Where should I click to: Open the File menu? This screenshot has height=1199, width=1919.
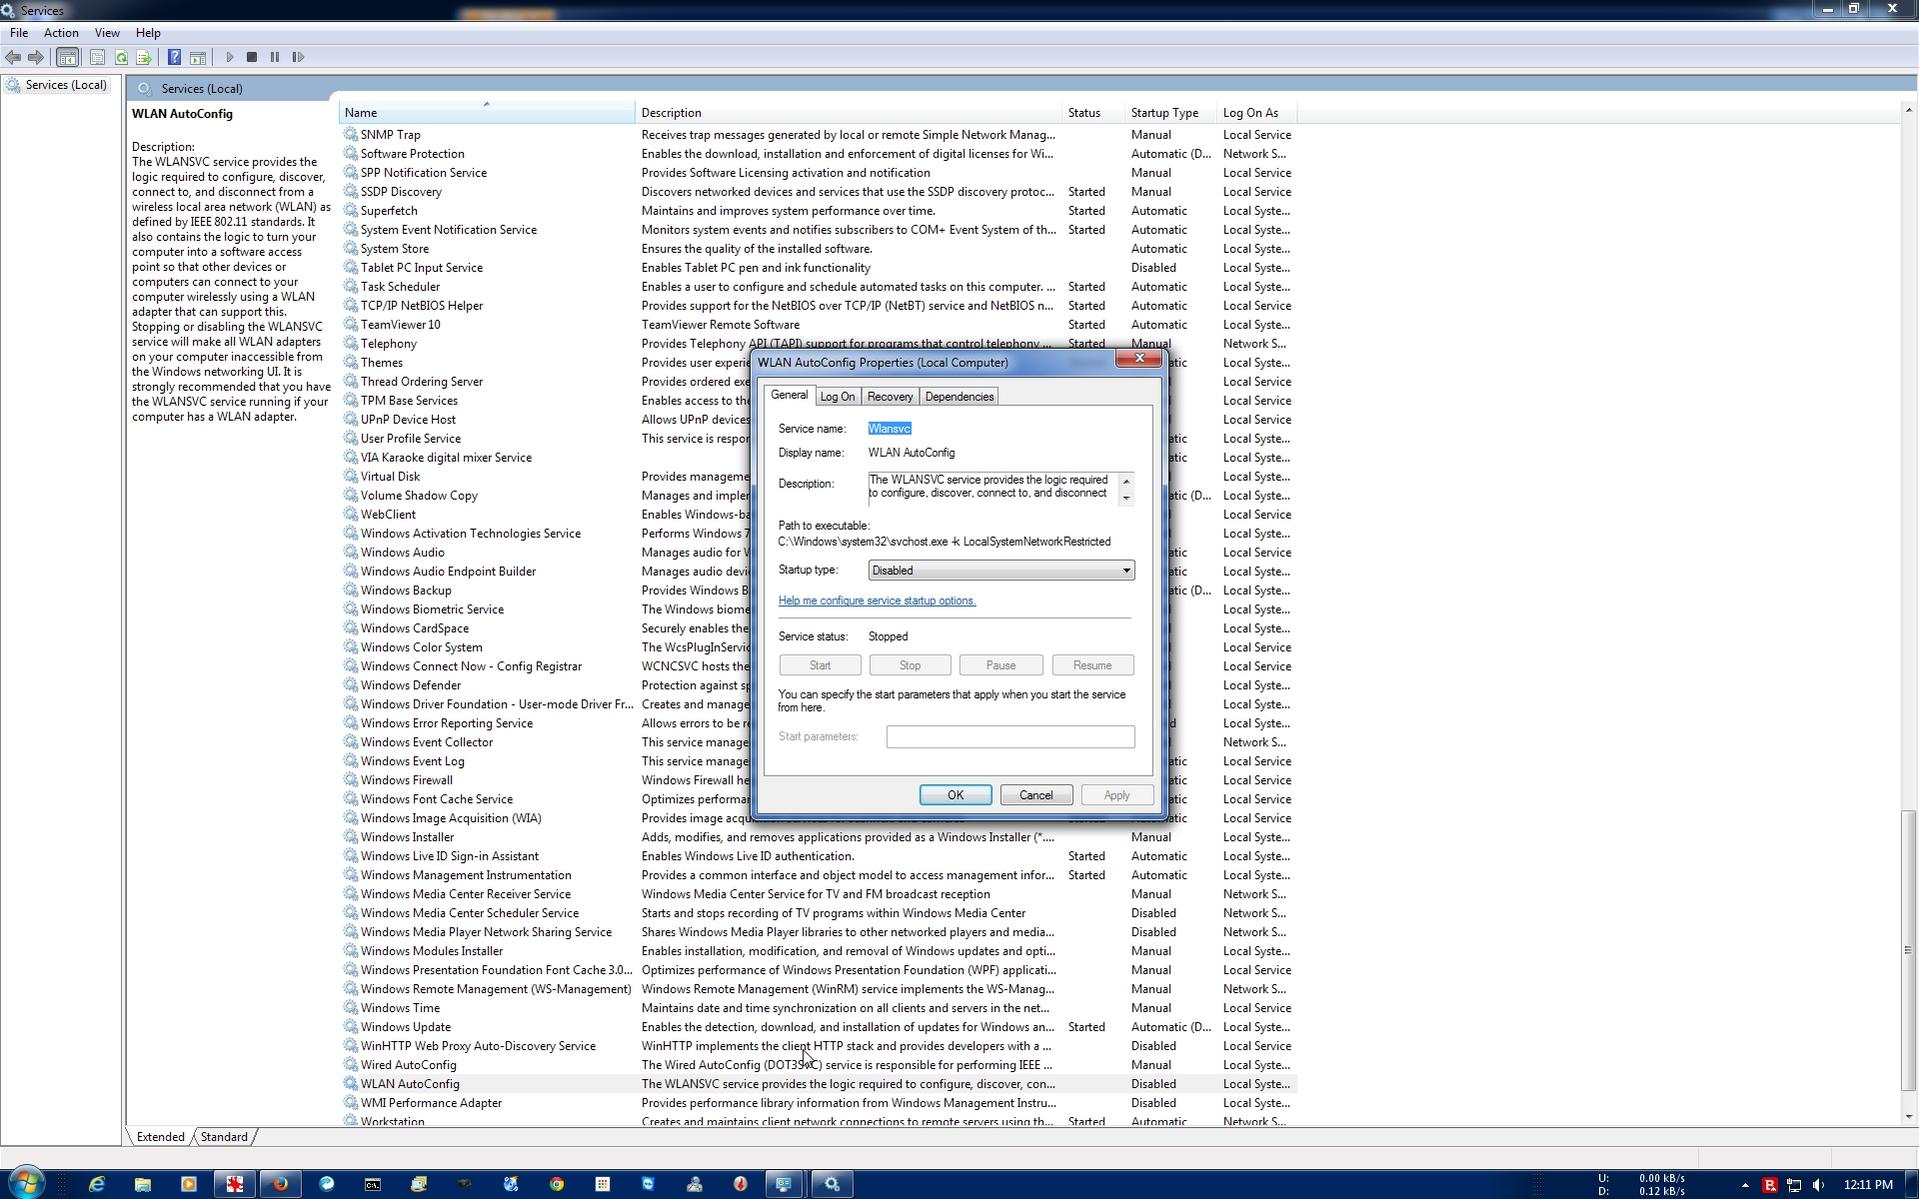pyautogui.click(x=19, y=33)
